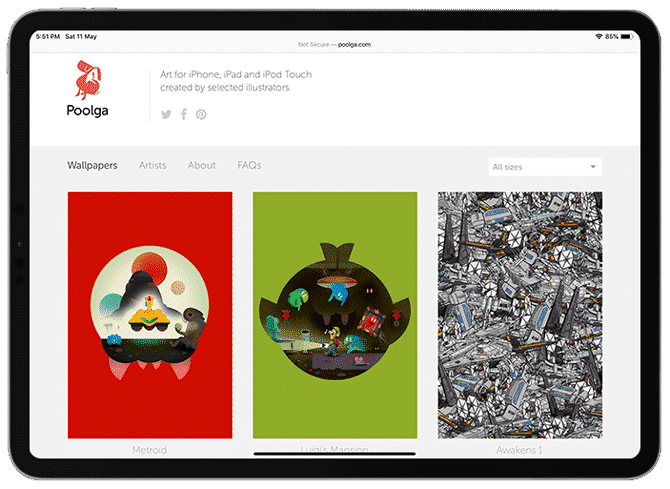This screenshot has height=489, width=670.
Task: Tap the Sat 11 May date text
Action: 81,37
